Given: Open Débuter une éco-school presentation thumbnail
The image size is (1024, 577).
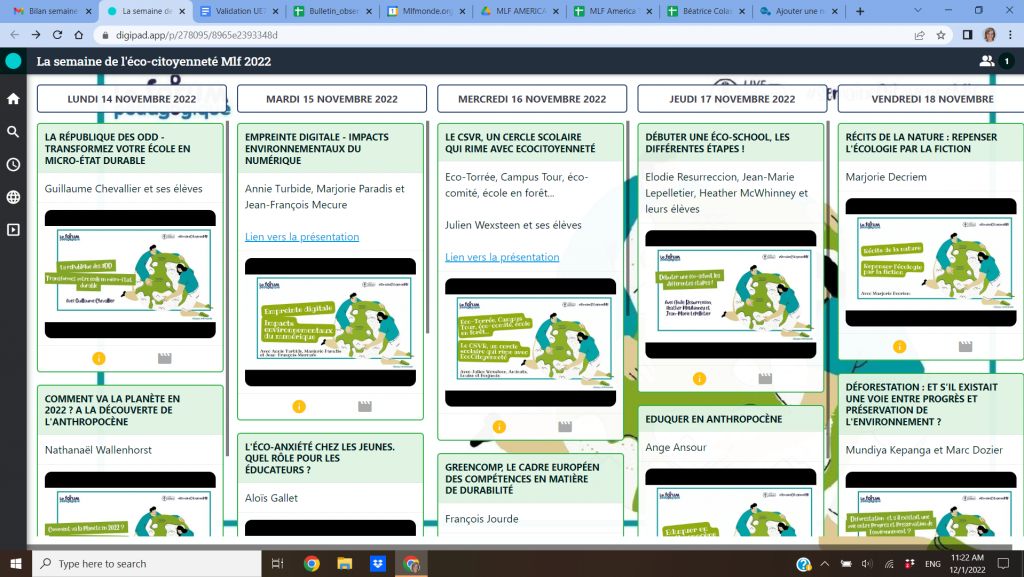Looking at the screenshot, I should (731, 294).
